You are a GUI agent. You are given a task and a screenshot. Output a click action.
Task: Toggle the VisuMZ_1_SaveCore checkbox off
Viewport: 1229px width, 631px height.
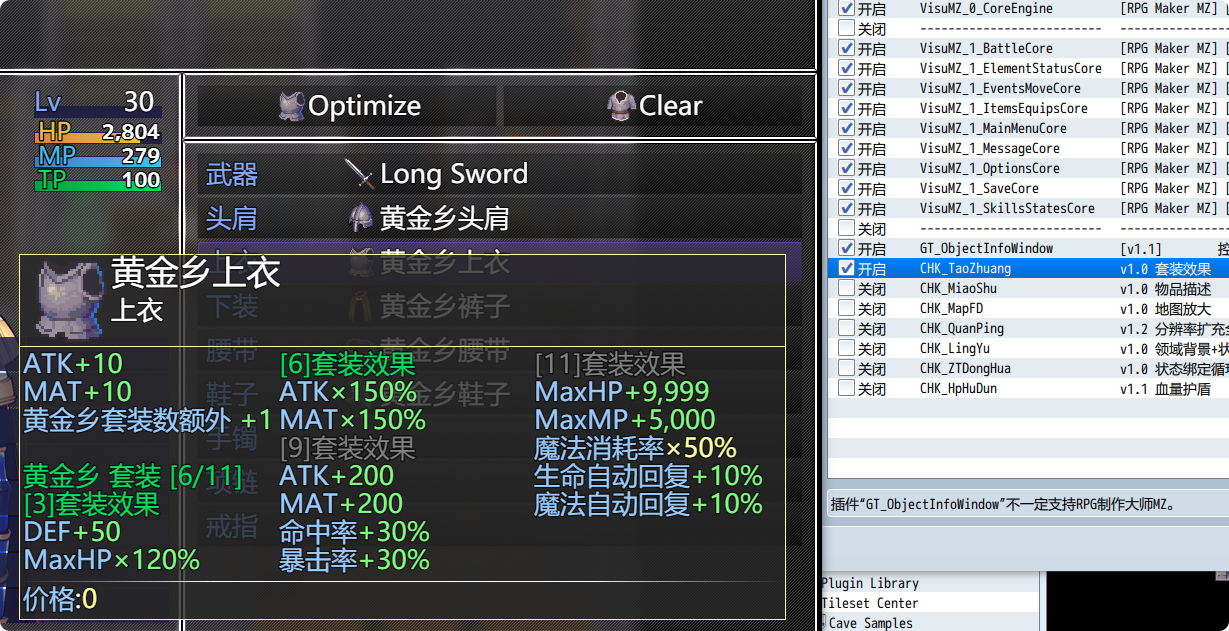847,188
